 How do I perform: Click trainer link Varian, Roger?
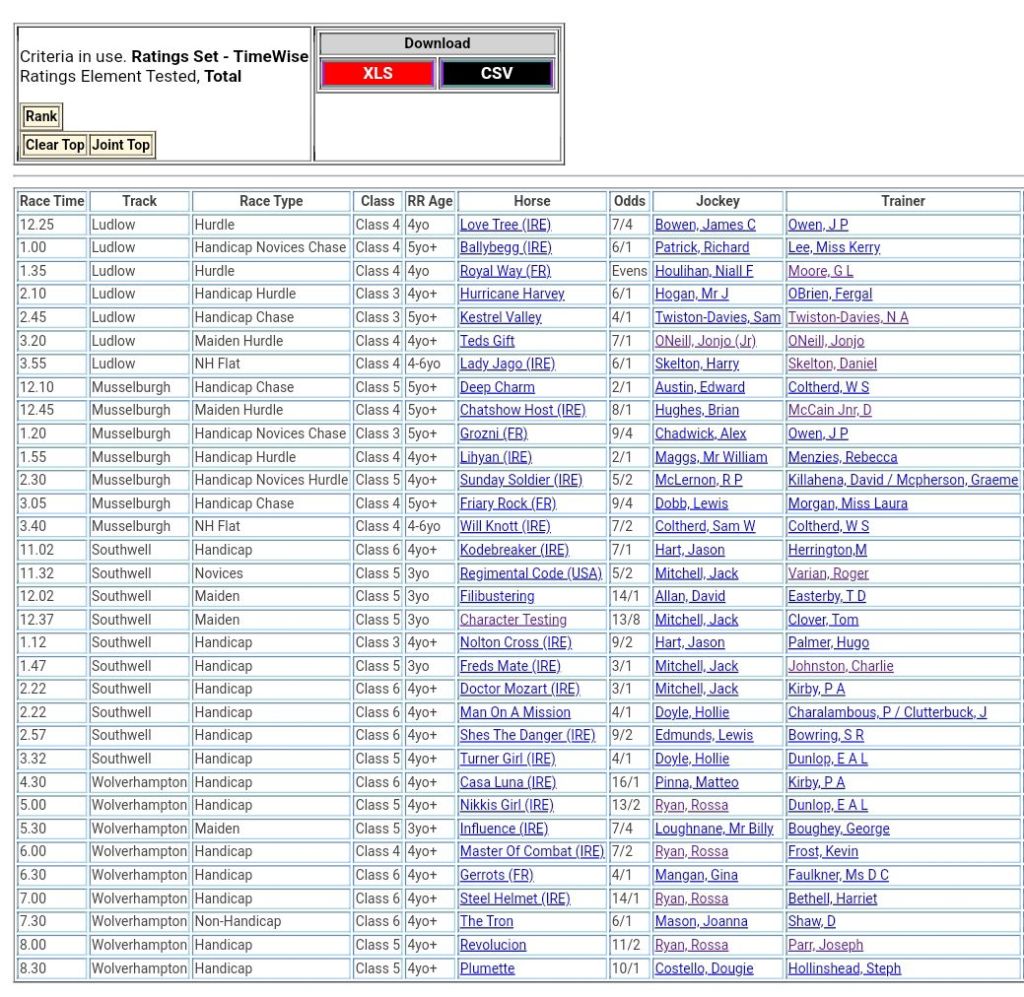pyautogui.click(x=828, y=573)
